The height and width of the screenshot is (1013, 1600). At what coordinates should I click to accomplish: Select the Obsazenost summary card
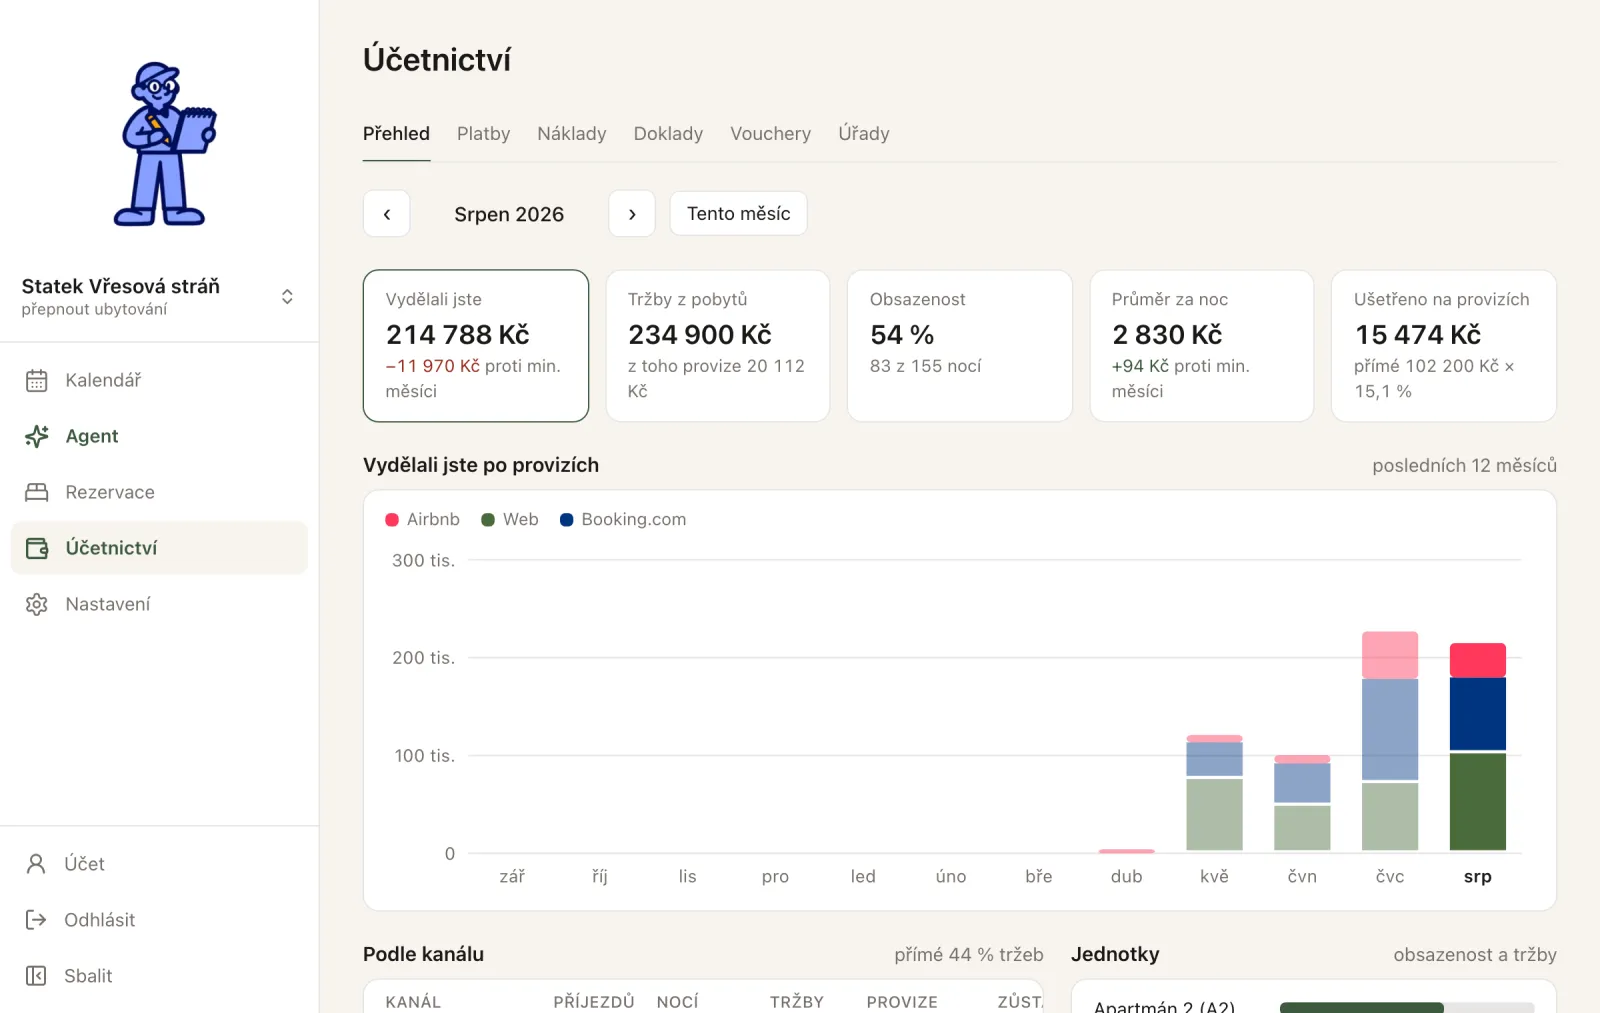tap(960, 346)
